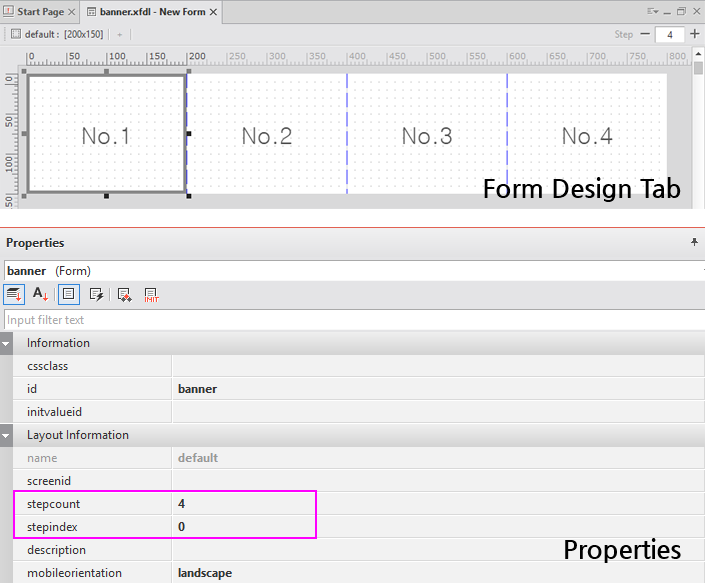Image resolution: width=705 pixels, height=584 pixels.
Task: Decrease the Step count with minus
Action: (x=644, y=34)
